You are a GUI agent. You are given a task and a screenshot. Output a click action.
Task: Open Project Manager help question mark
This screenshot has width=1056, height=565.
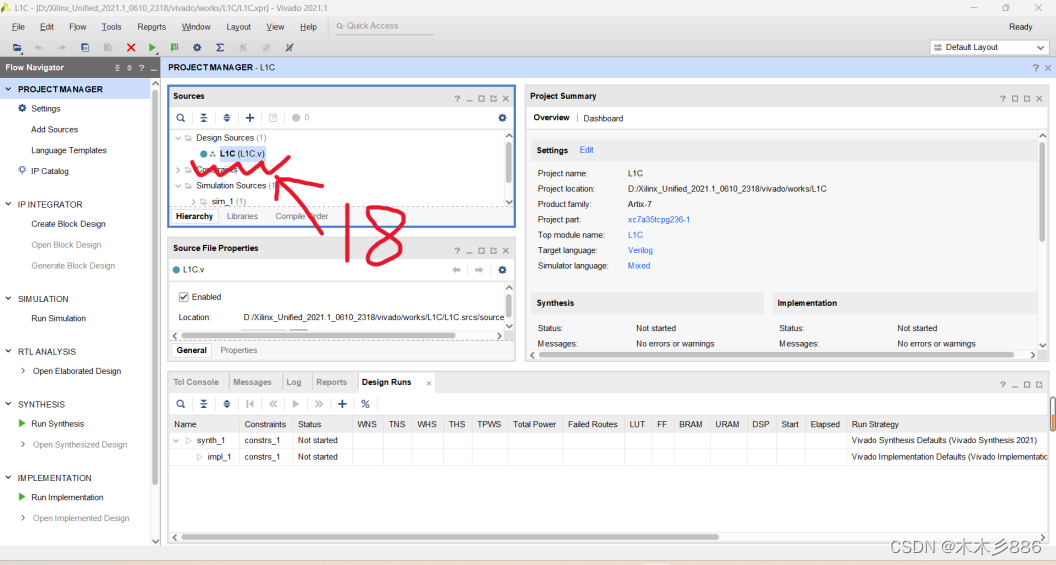coord(1035,67)
